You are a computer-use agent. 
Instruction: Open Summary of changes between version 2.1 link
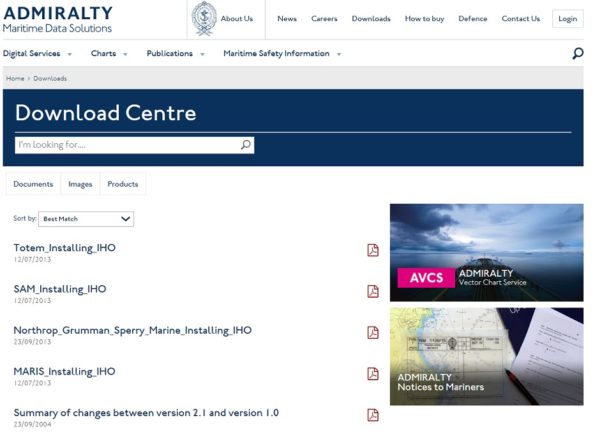146,413
